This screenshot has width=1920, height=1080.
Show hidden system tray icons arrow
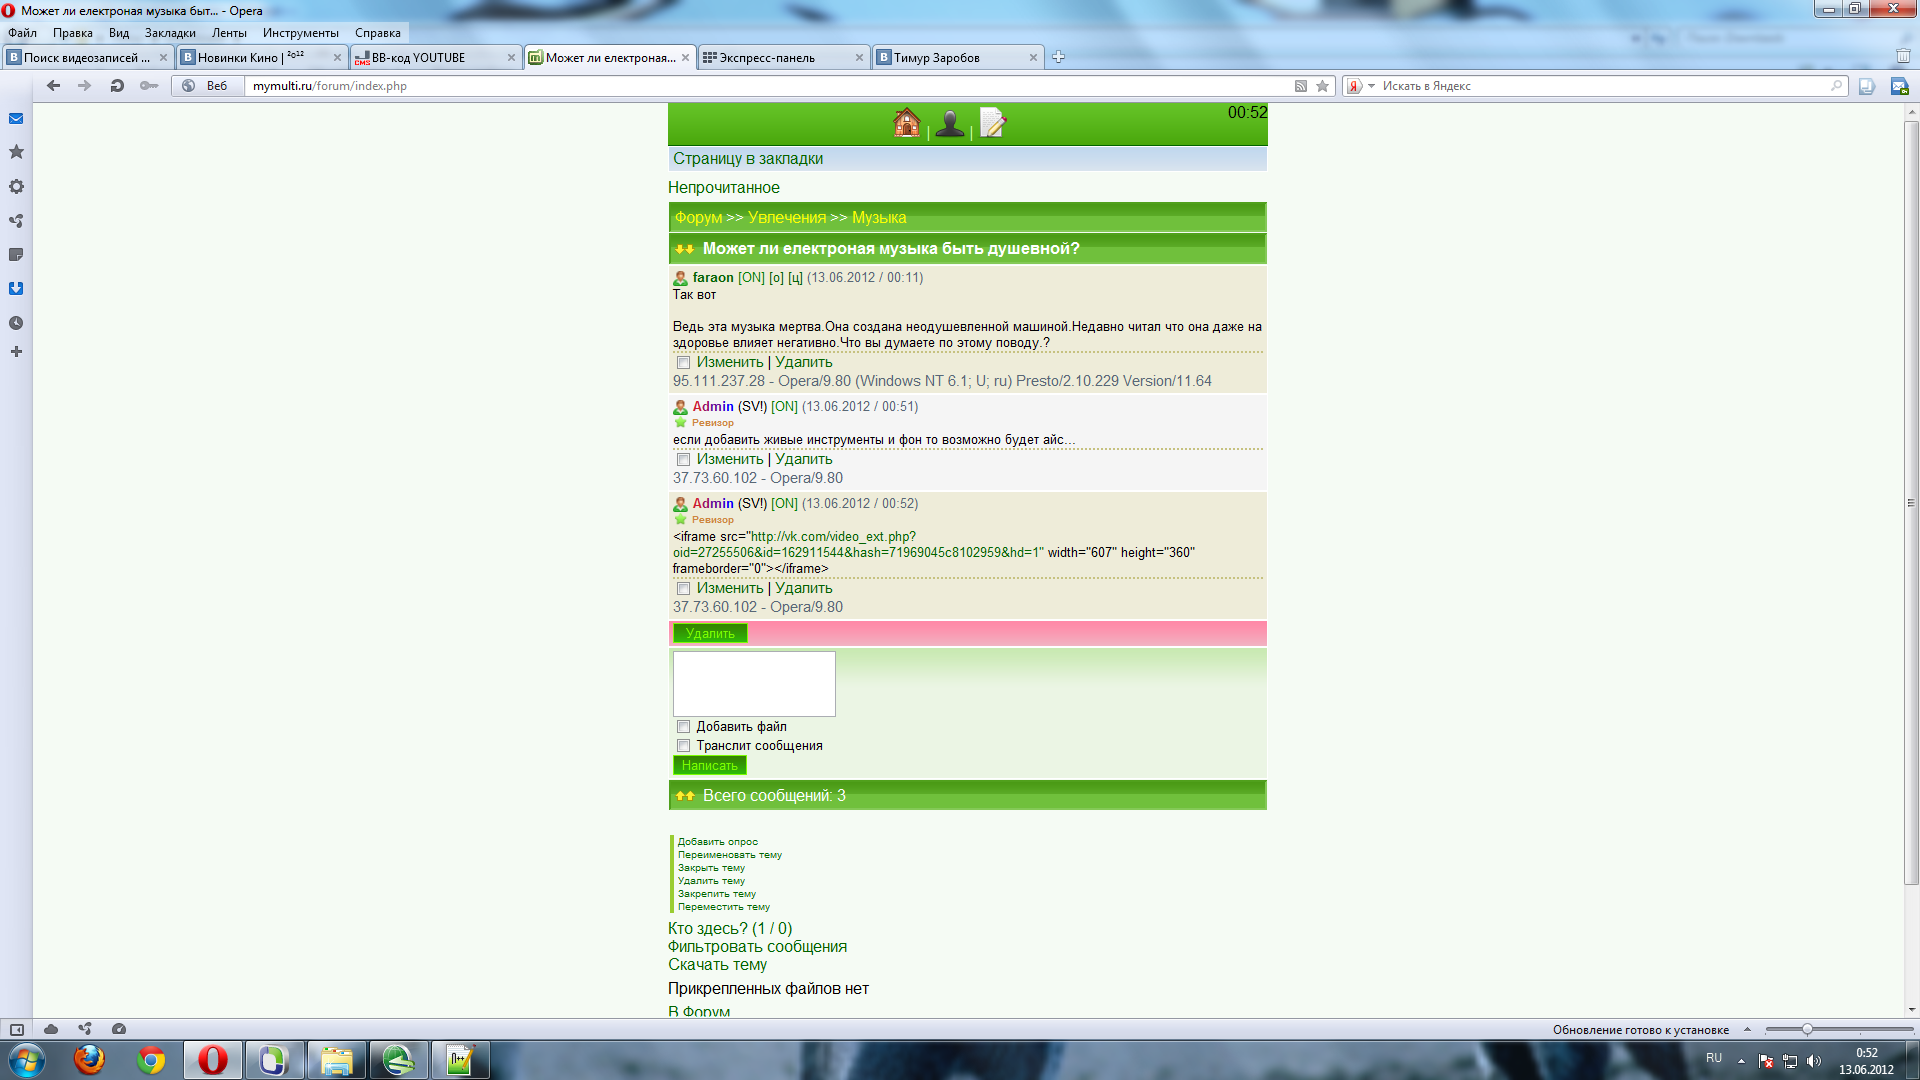[1741, 1060]
